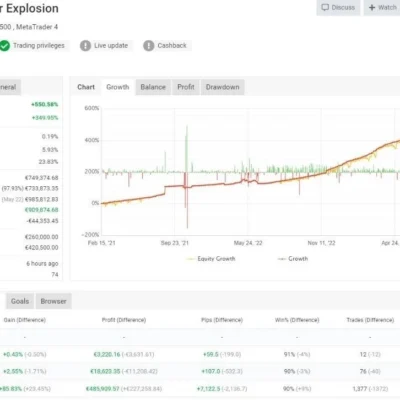Click the plus icon on Watch
Image resolution: width=400 pixels, height=400 pixels.
pyautogui.click(x=372, y=7)
